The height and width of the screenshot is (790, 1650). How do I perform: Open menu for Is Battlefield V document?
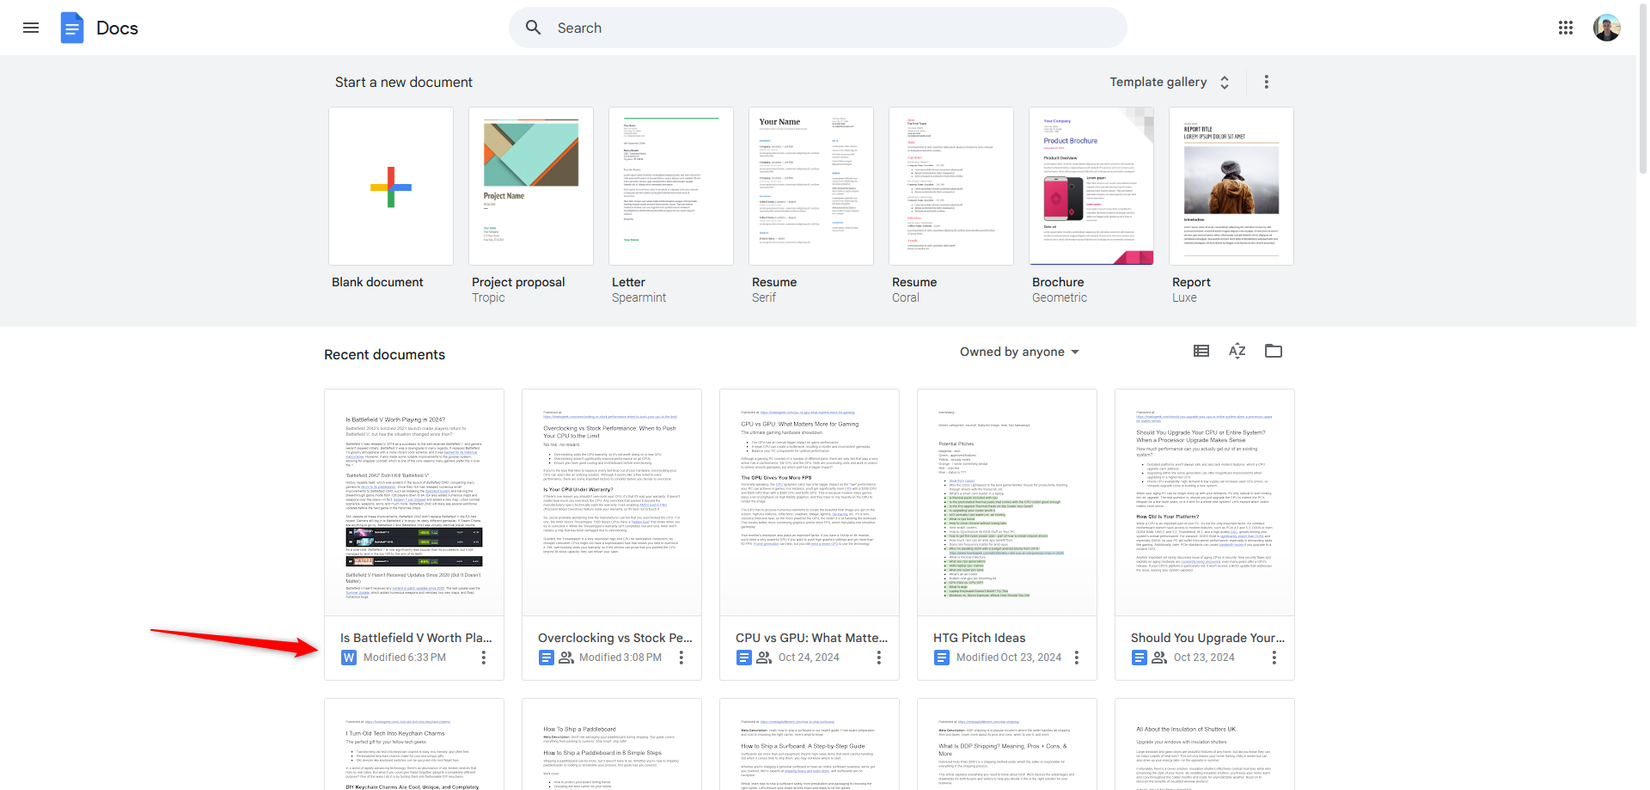coord(484,658)
